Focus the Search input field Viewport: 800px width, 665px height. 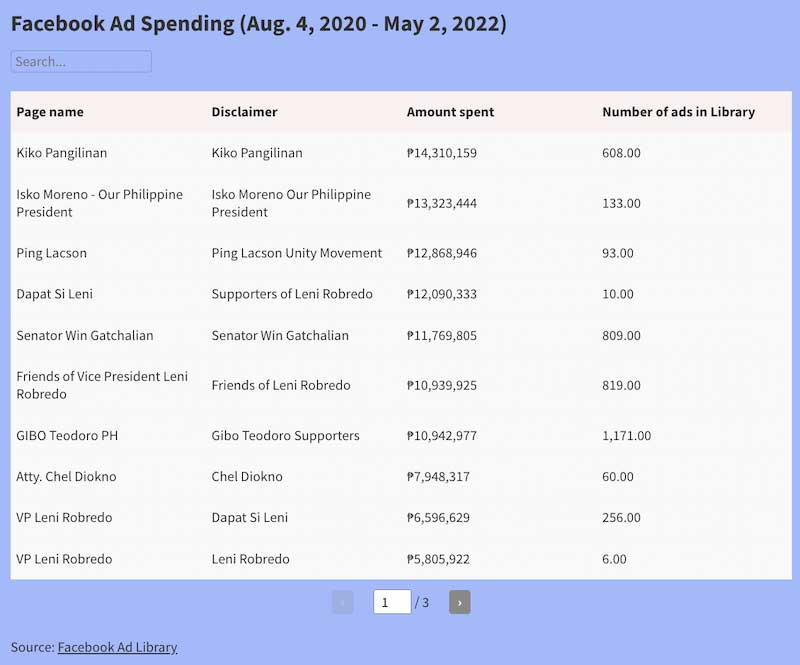[81, 61]
